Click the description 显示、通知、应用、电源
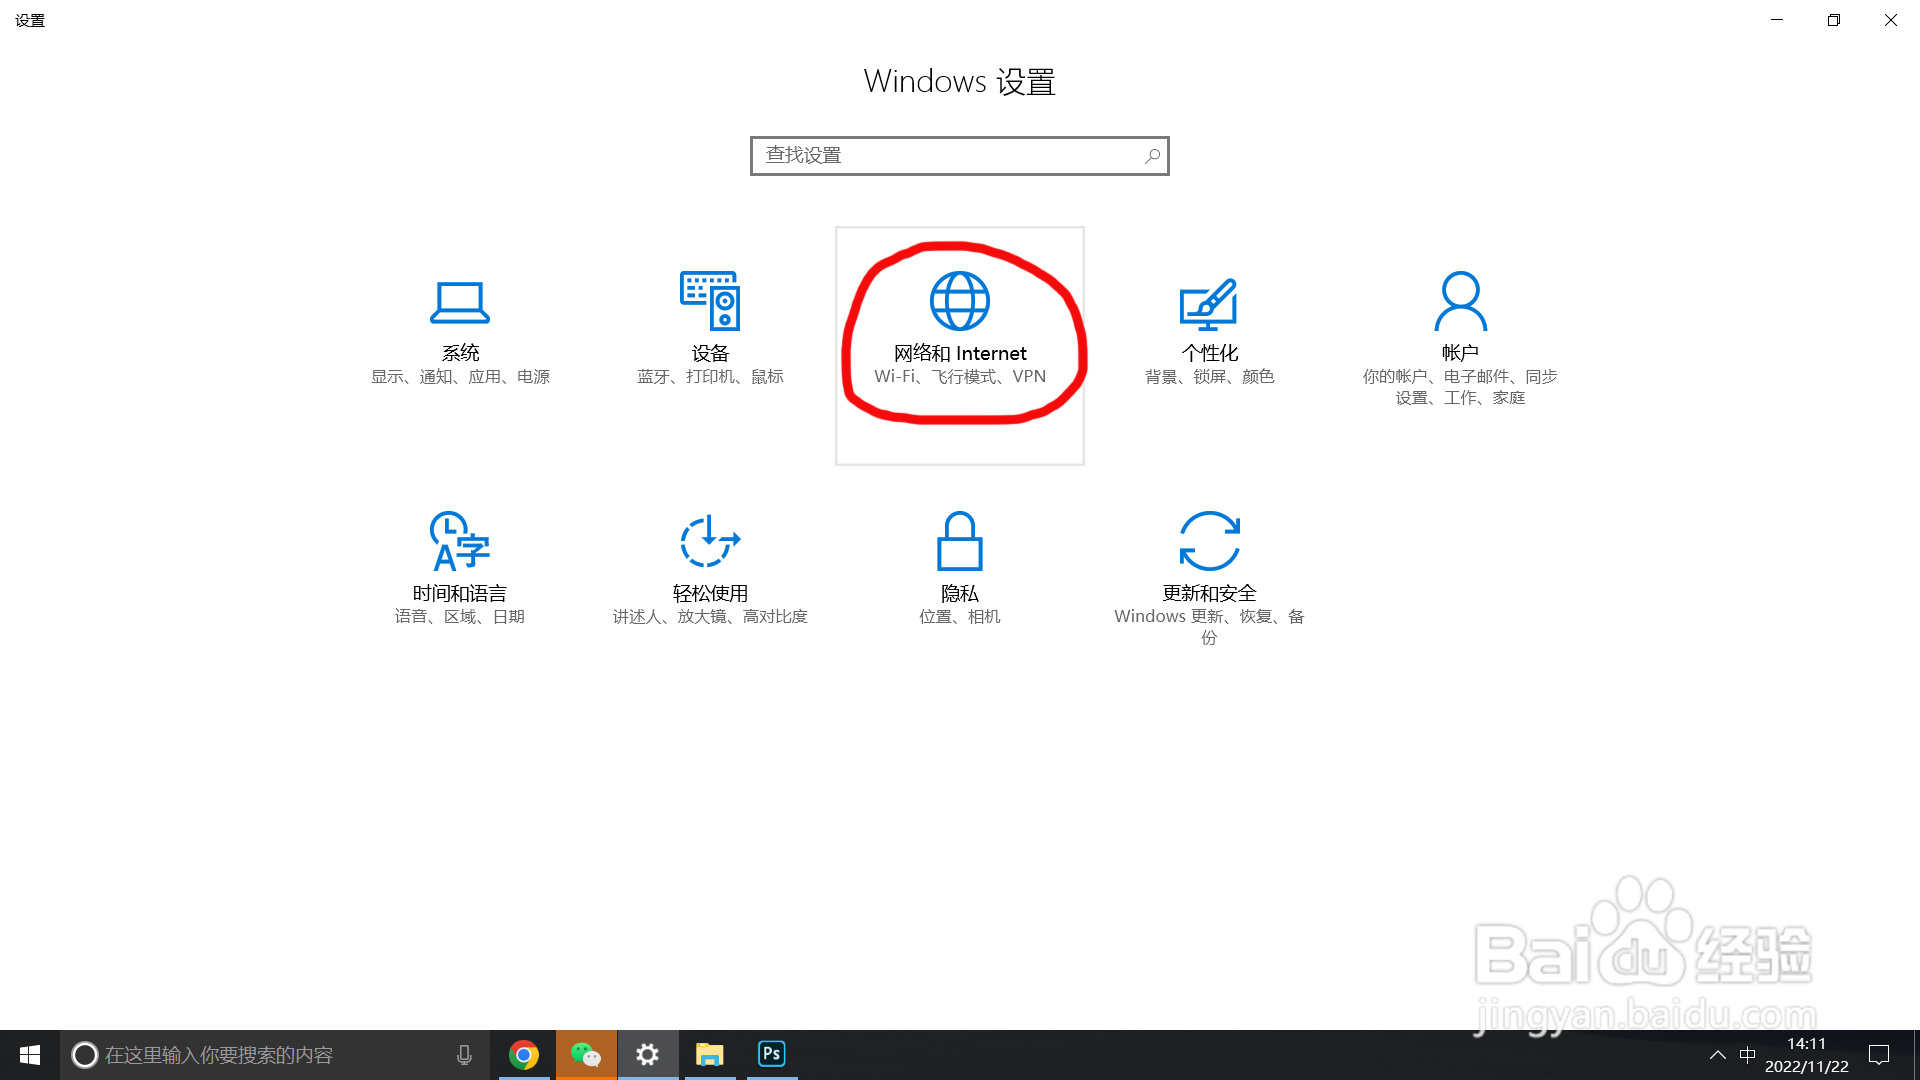1920x1080 pixels. (460, 377)
